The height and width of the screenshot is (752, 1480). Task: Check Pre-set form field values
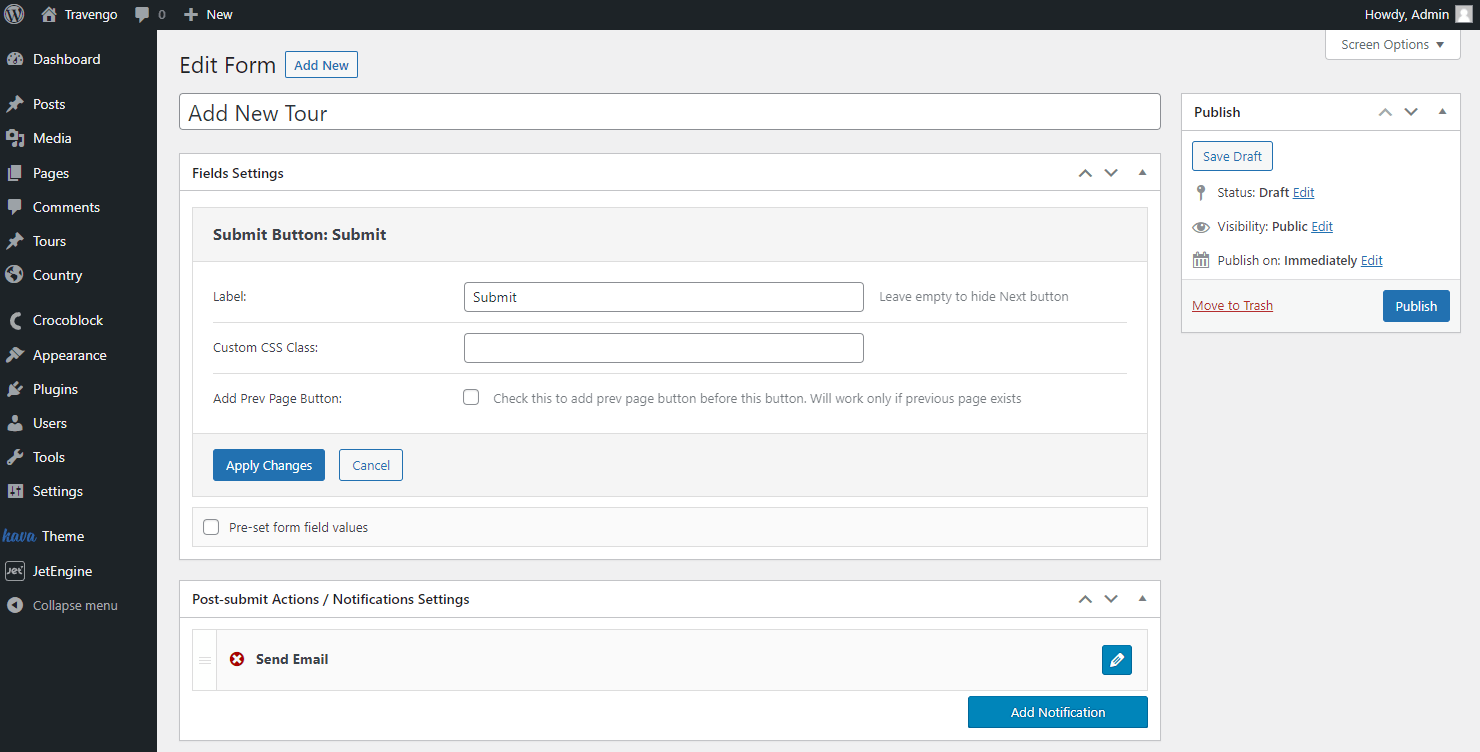pyautogui.click(x=211, y=527)
